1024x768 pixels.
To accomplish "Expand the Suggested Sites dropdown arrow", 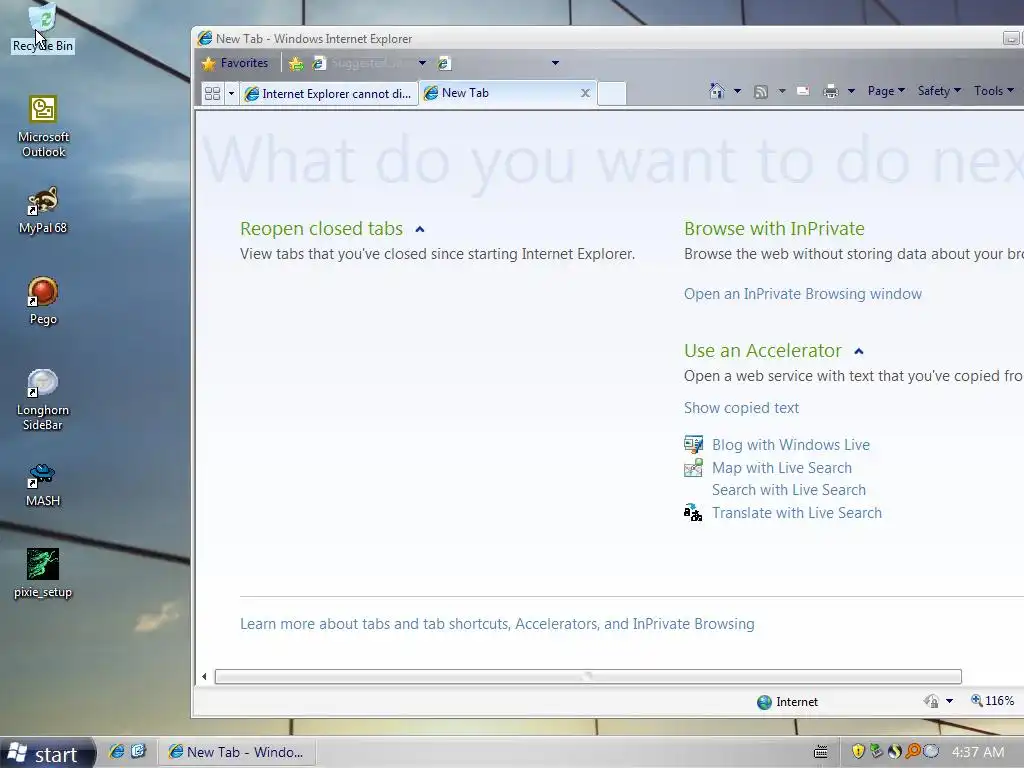I will point(423,63).
